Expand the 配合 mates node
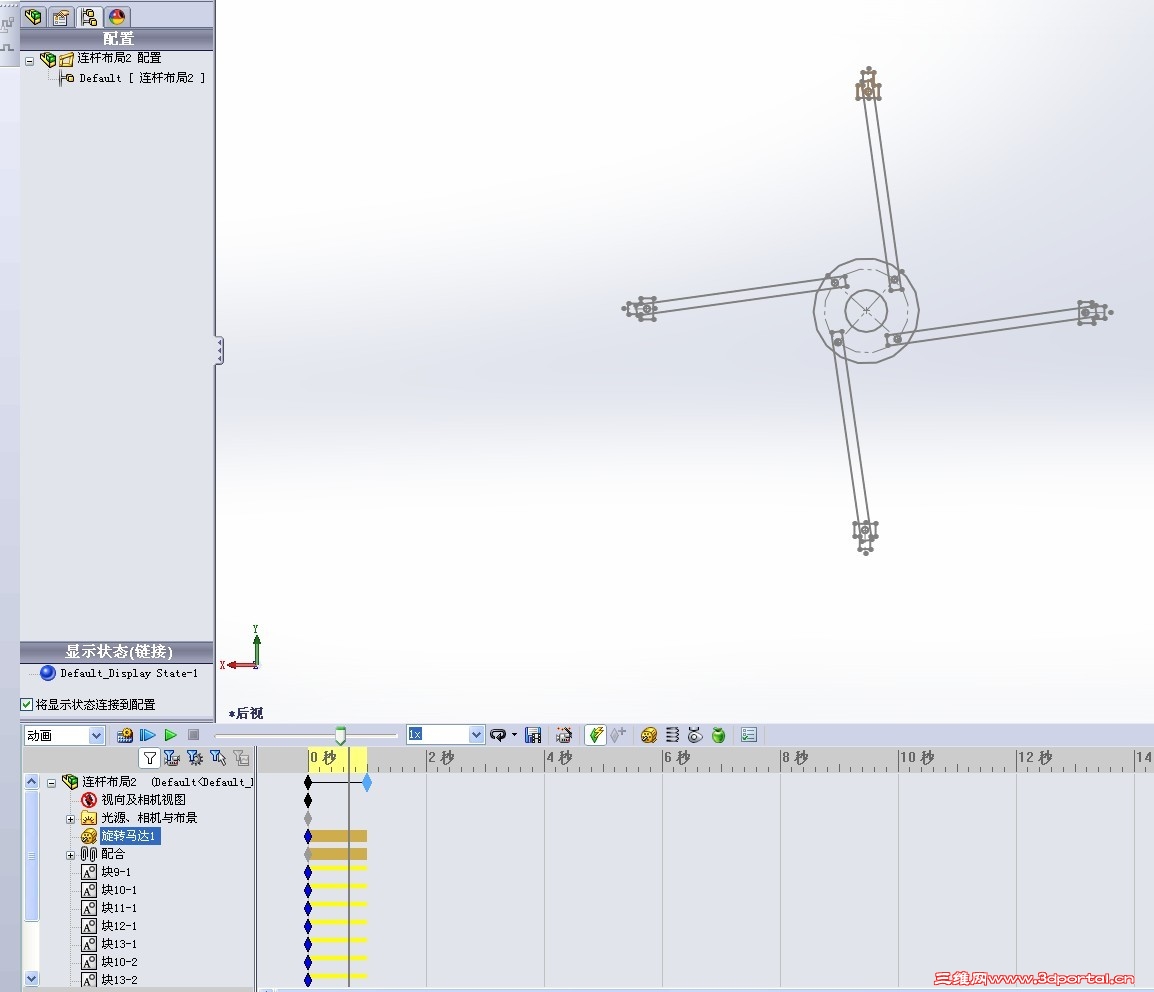Viewport: 1154px width, 992px height. pyautogui.click(x=71, y=855)
